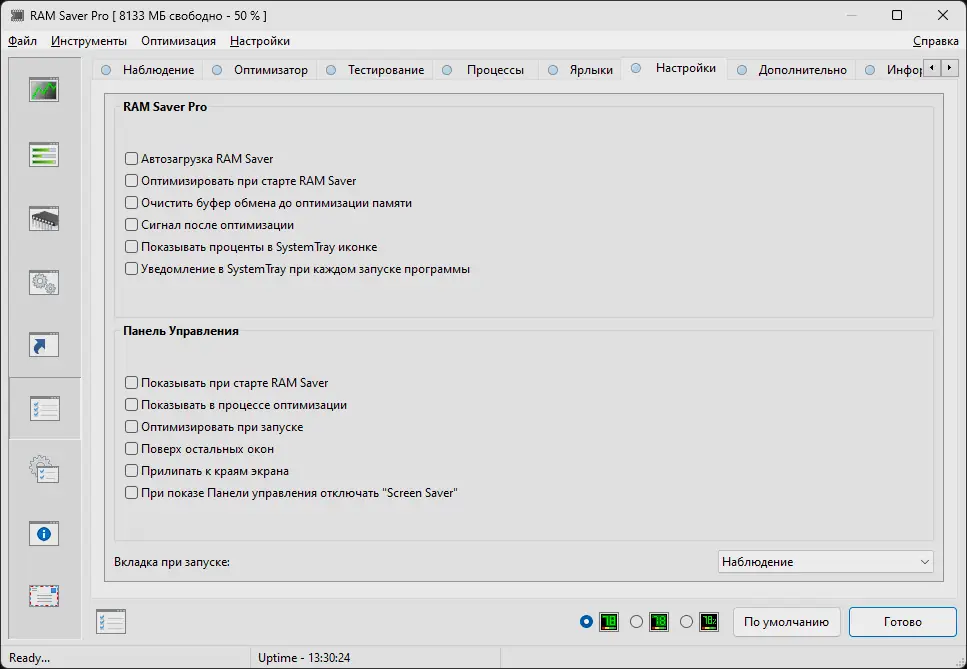This screenshot has height=669, width=967.
Task: Select the optimizer green bars sidebar icon
Action: (44, 154)
